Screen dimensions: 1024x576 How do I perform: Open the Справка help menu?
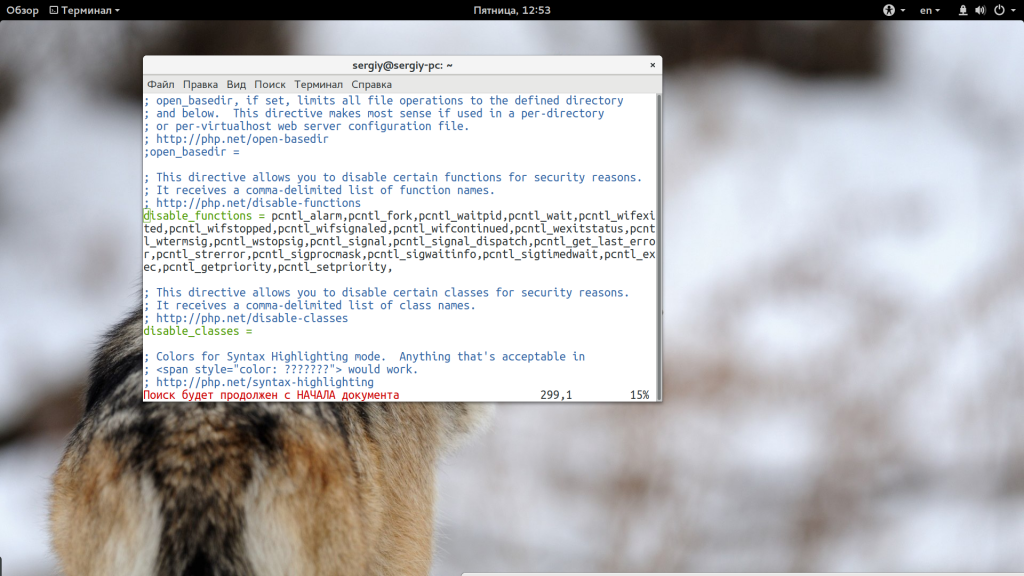click(x=371, y=85)
